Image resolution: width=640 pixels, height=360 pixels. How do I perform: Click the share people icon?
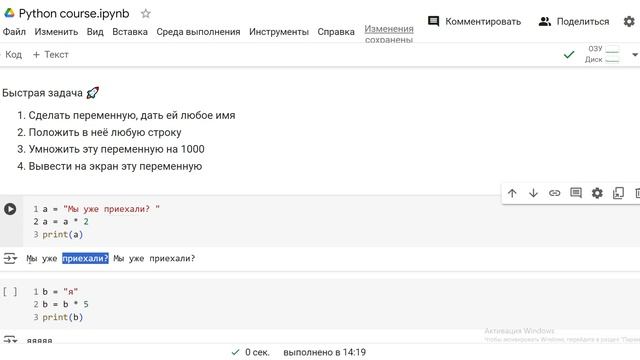[545, 22]
